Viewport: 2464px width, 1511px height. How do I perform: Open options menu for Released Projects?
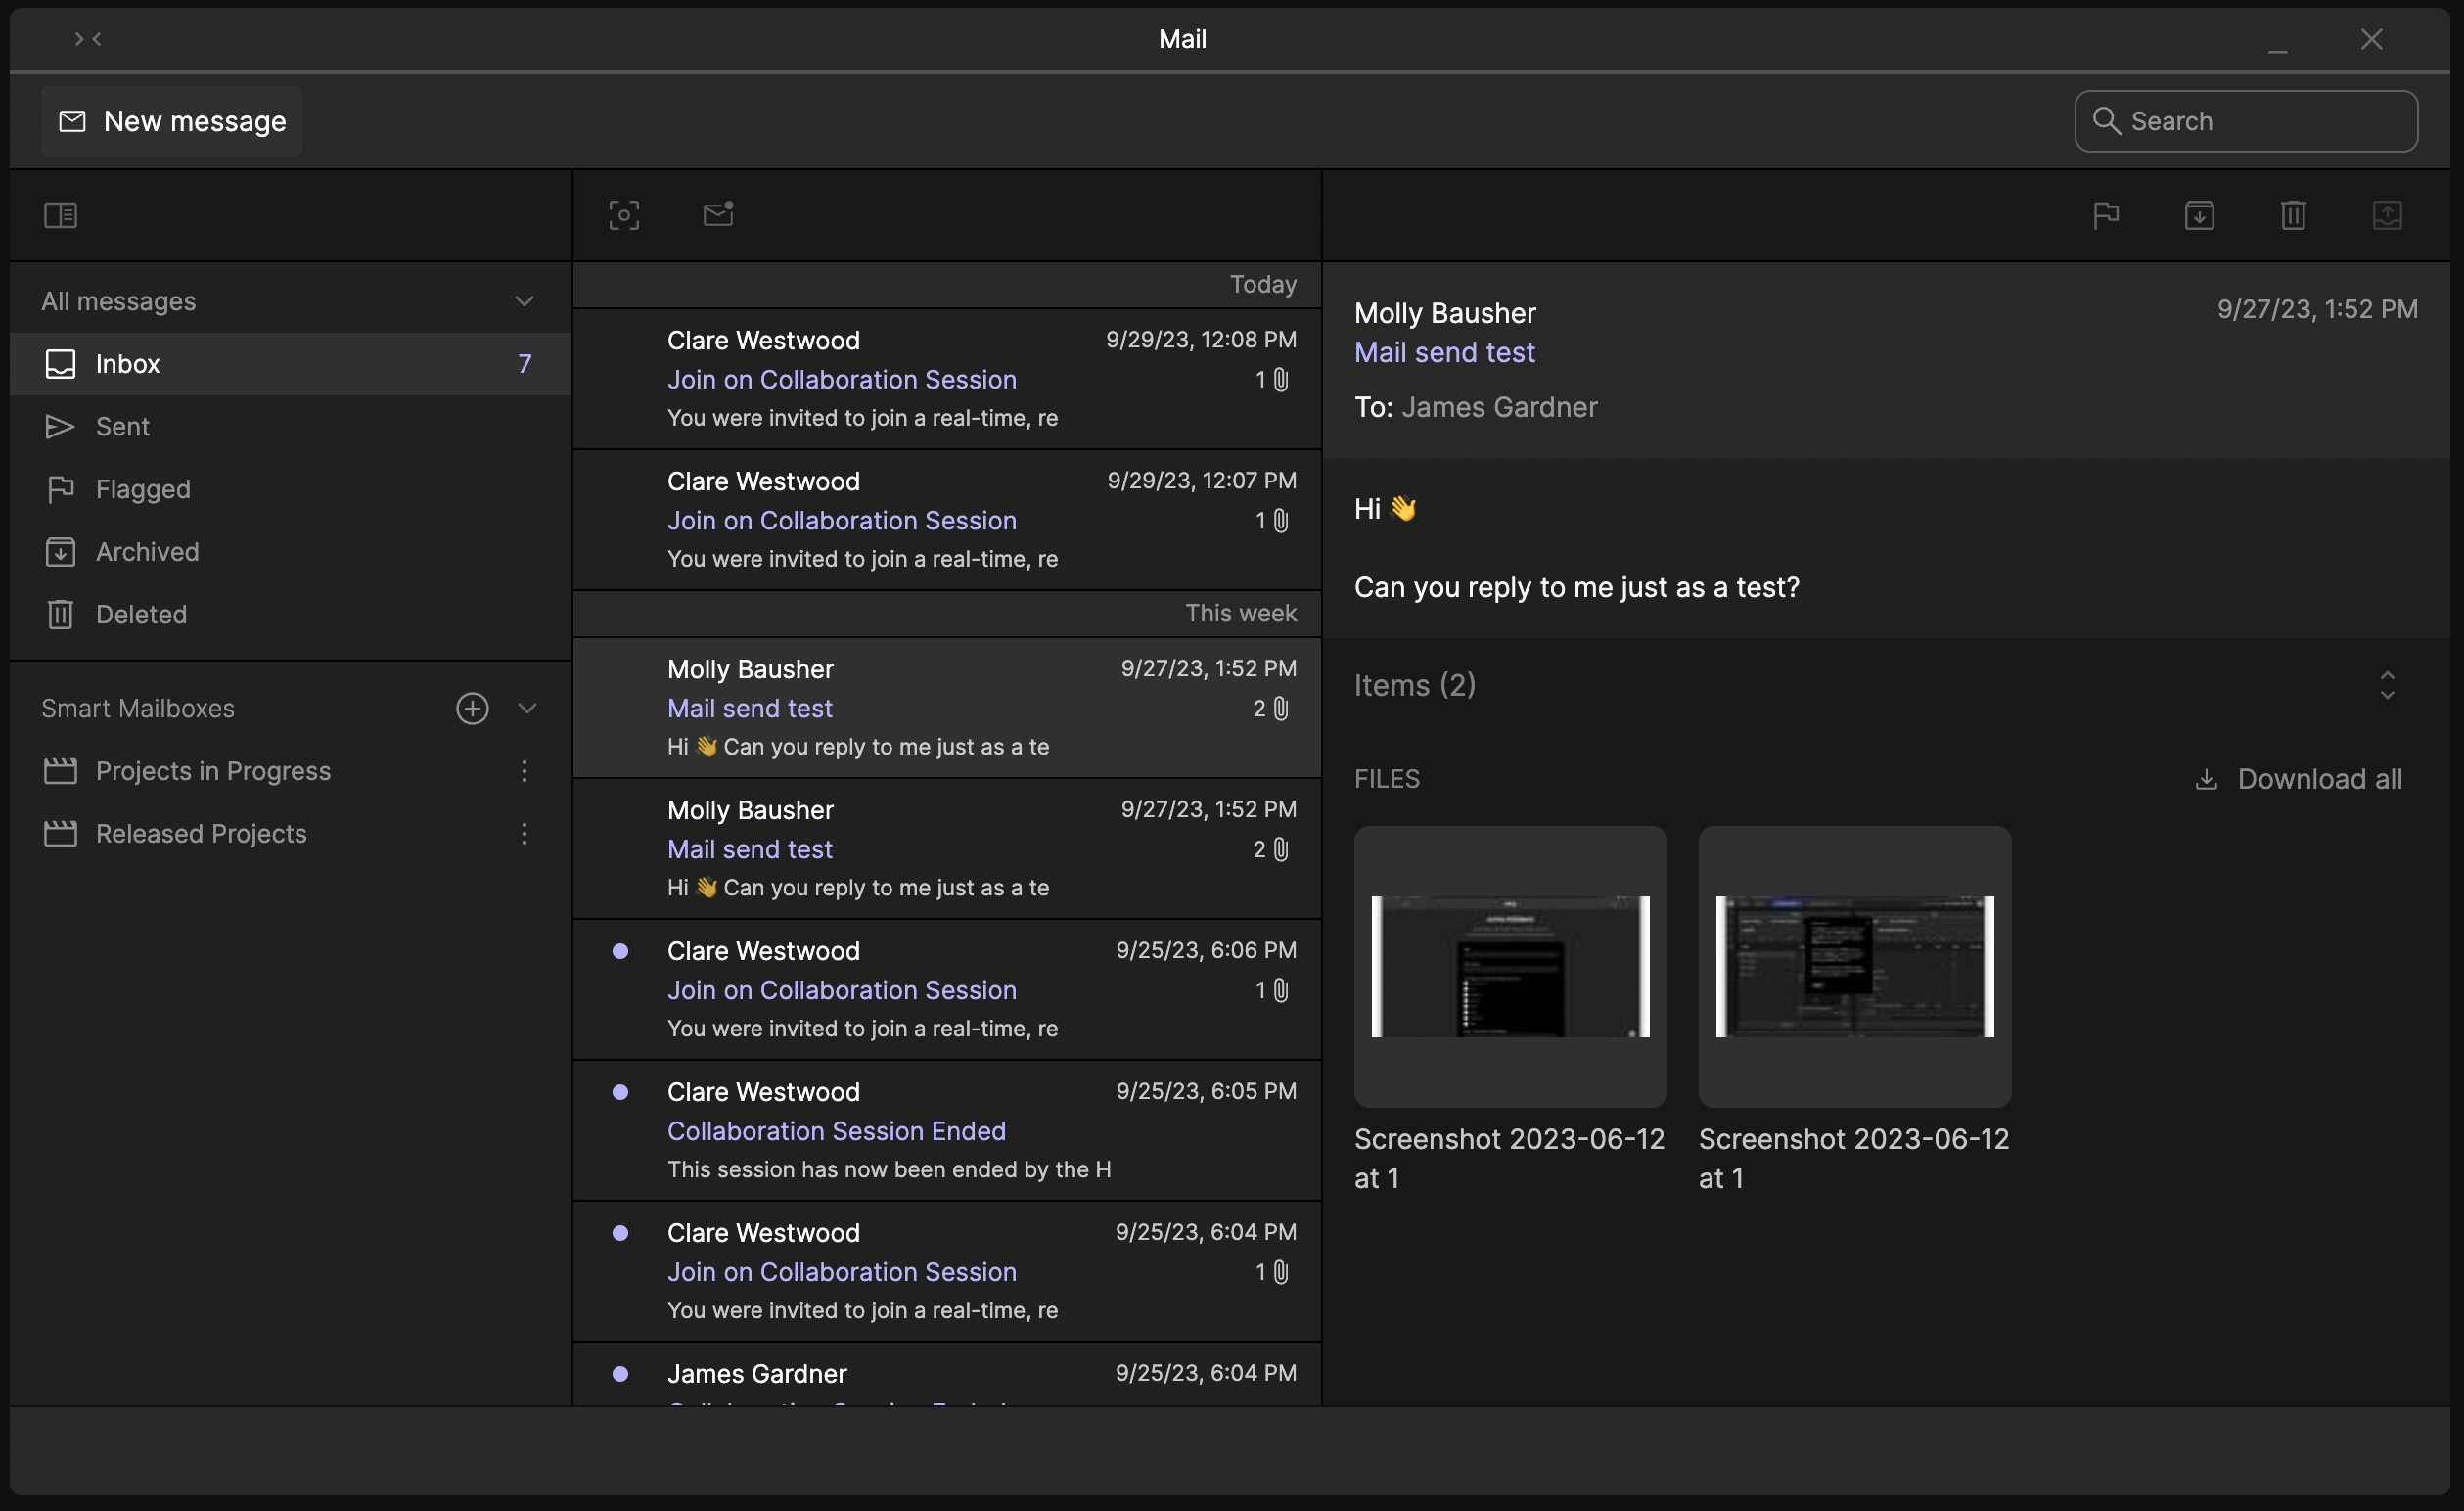(x=524, y=834)
